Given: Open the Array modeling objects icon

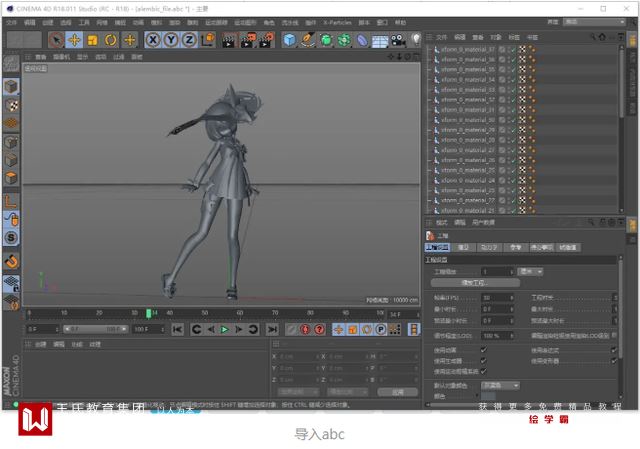Looking at the screenshot, I should point(344,40).
